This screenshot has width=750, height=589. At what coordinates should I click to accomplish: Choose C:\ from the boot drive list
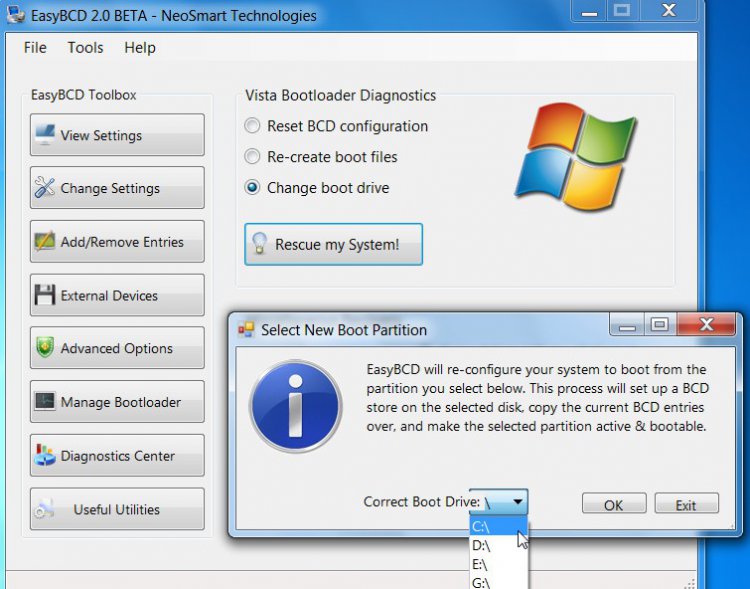(499, 526)
